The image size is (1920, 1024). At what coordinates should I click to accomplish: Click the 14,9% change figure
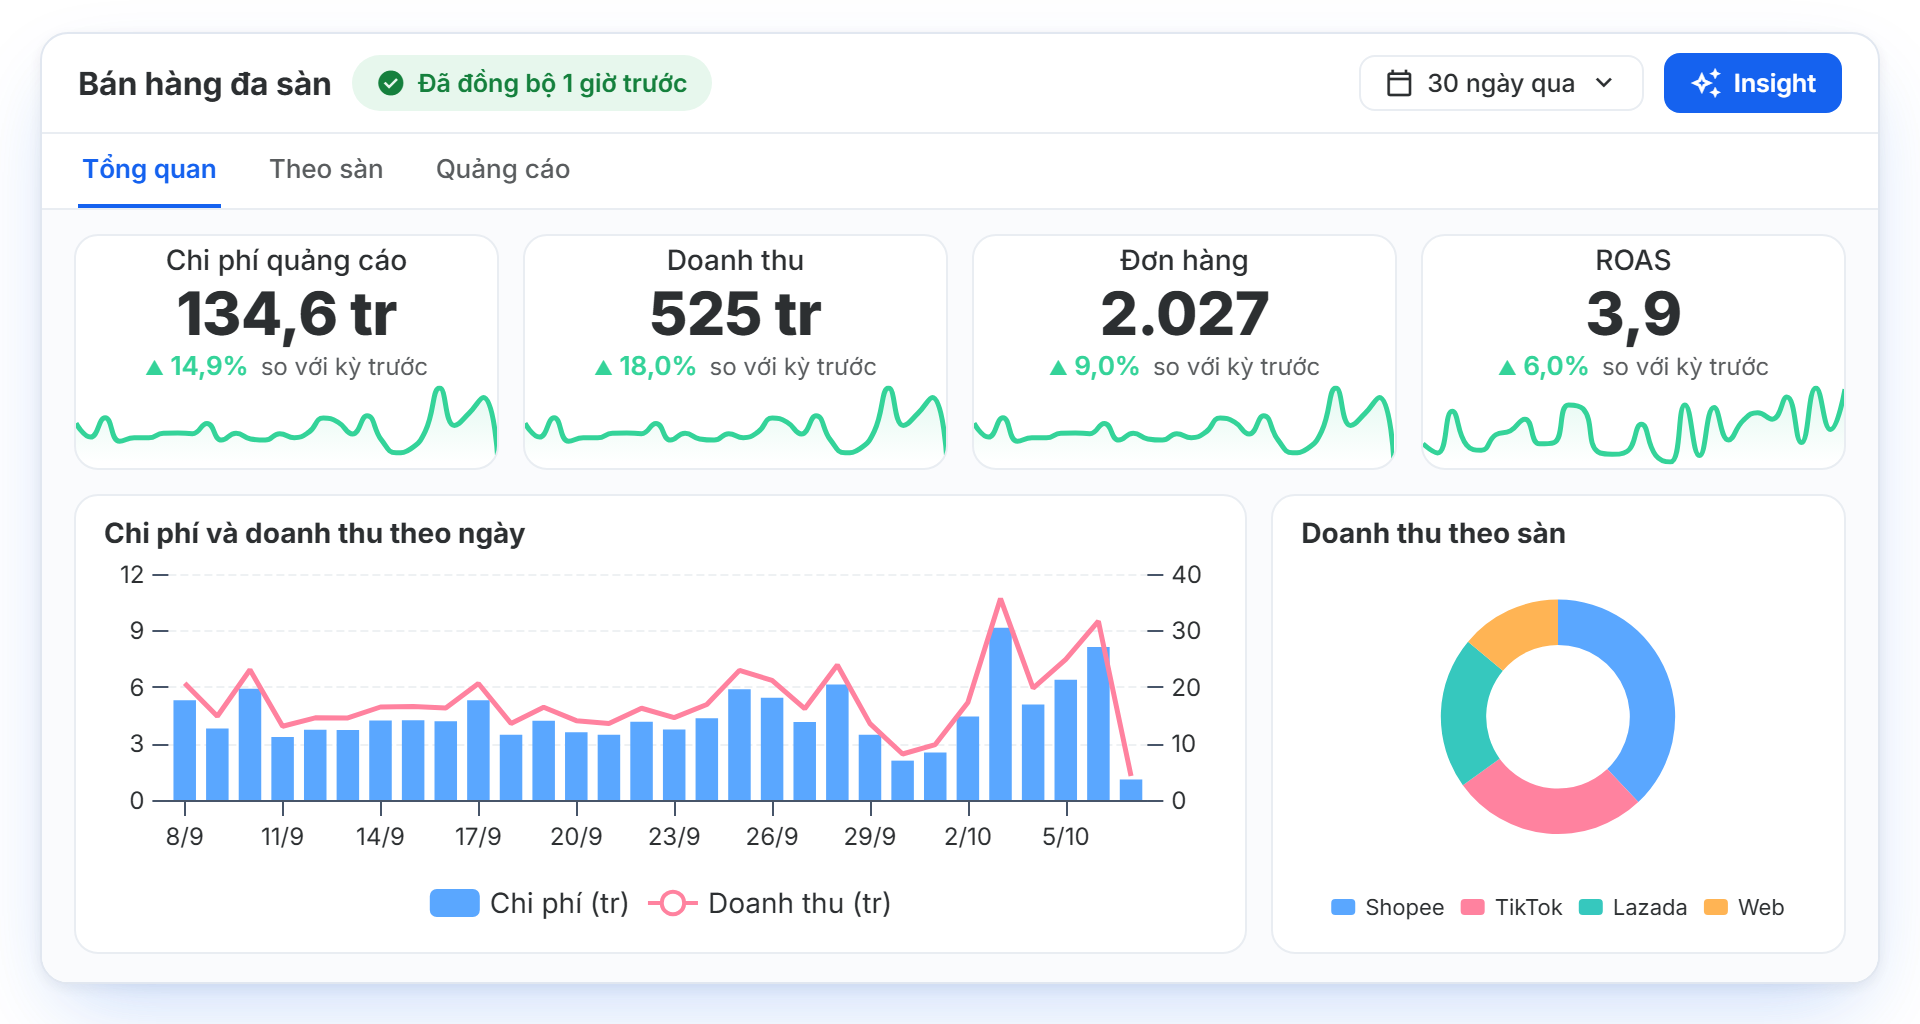tap(208, 367)
